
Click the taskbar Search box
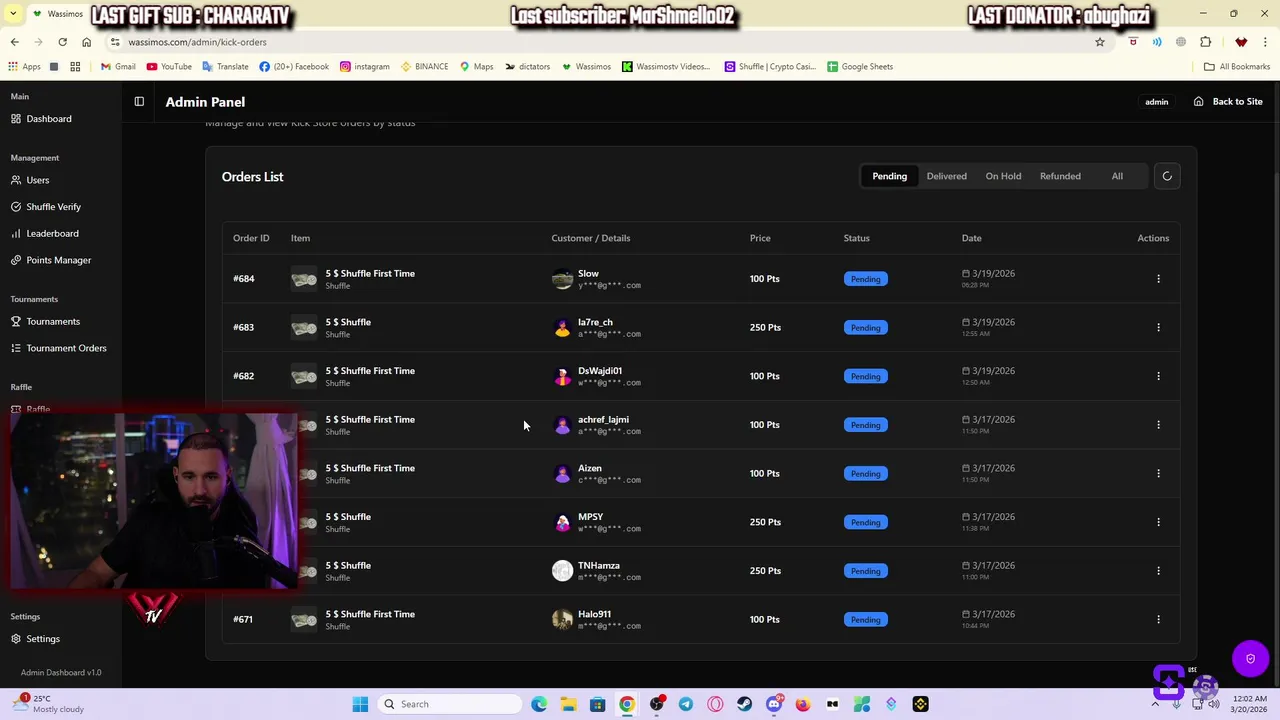(x=451, y=704)
